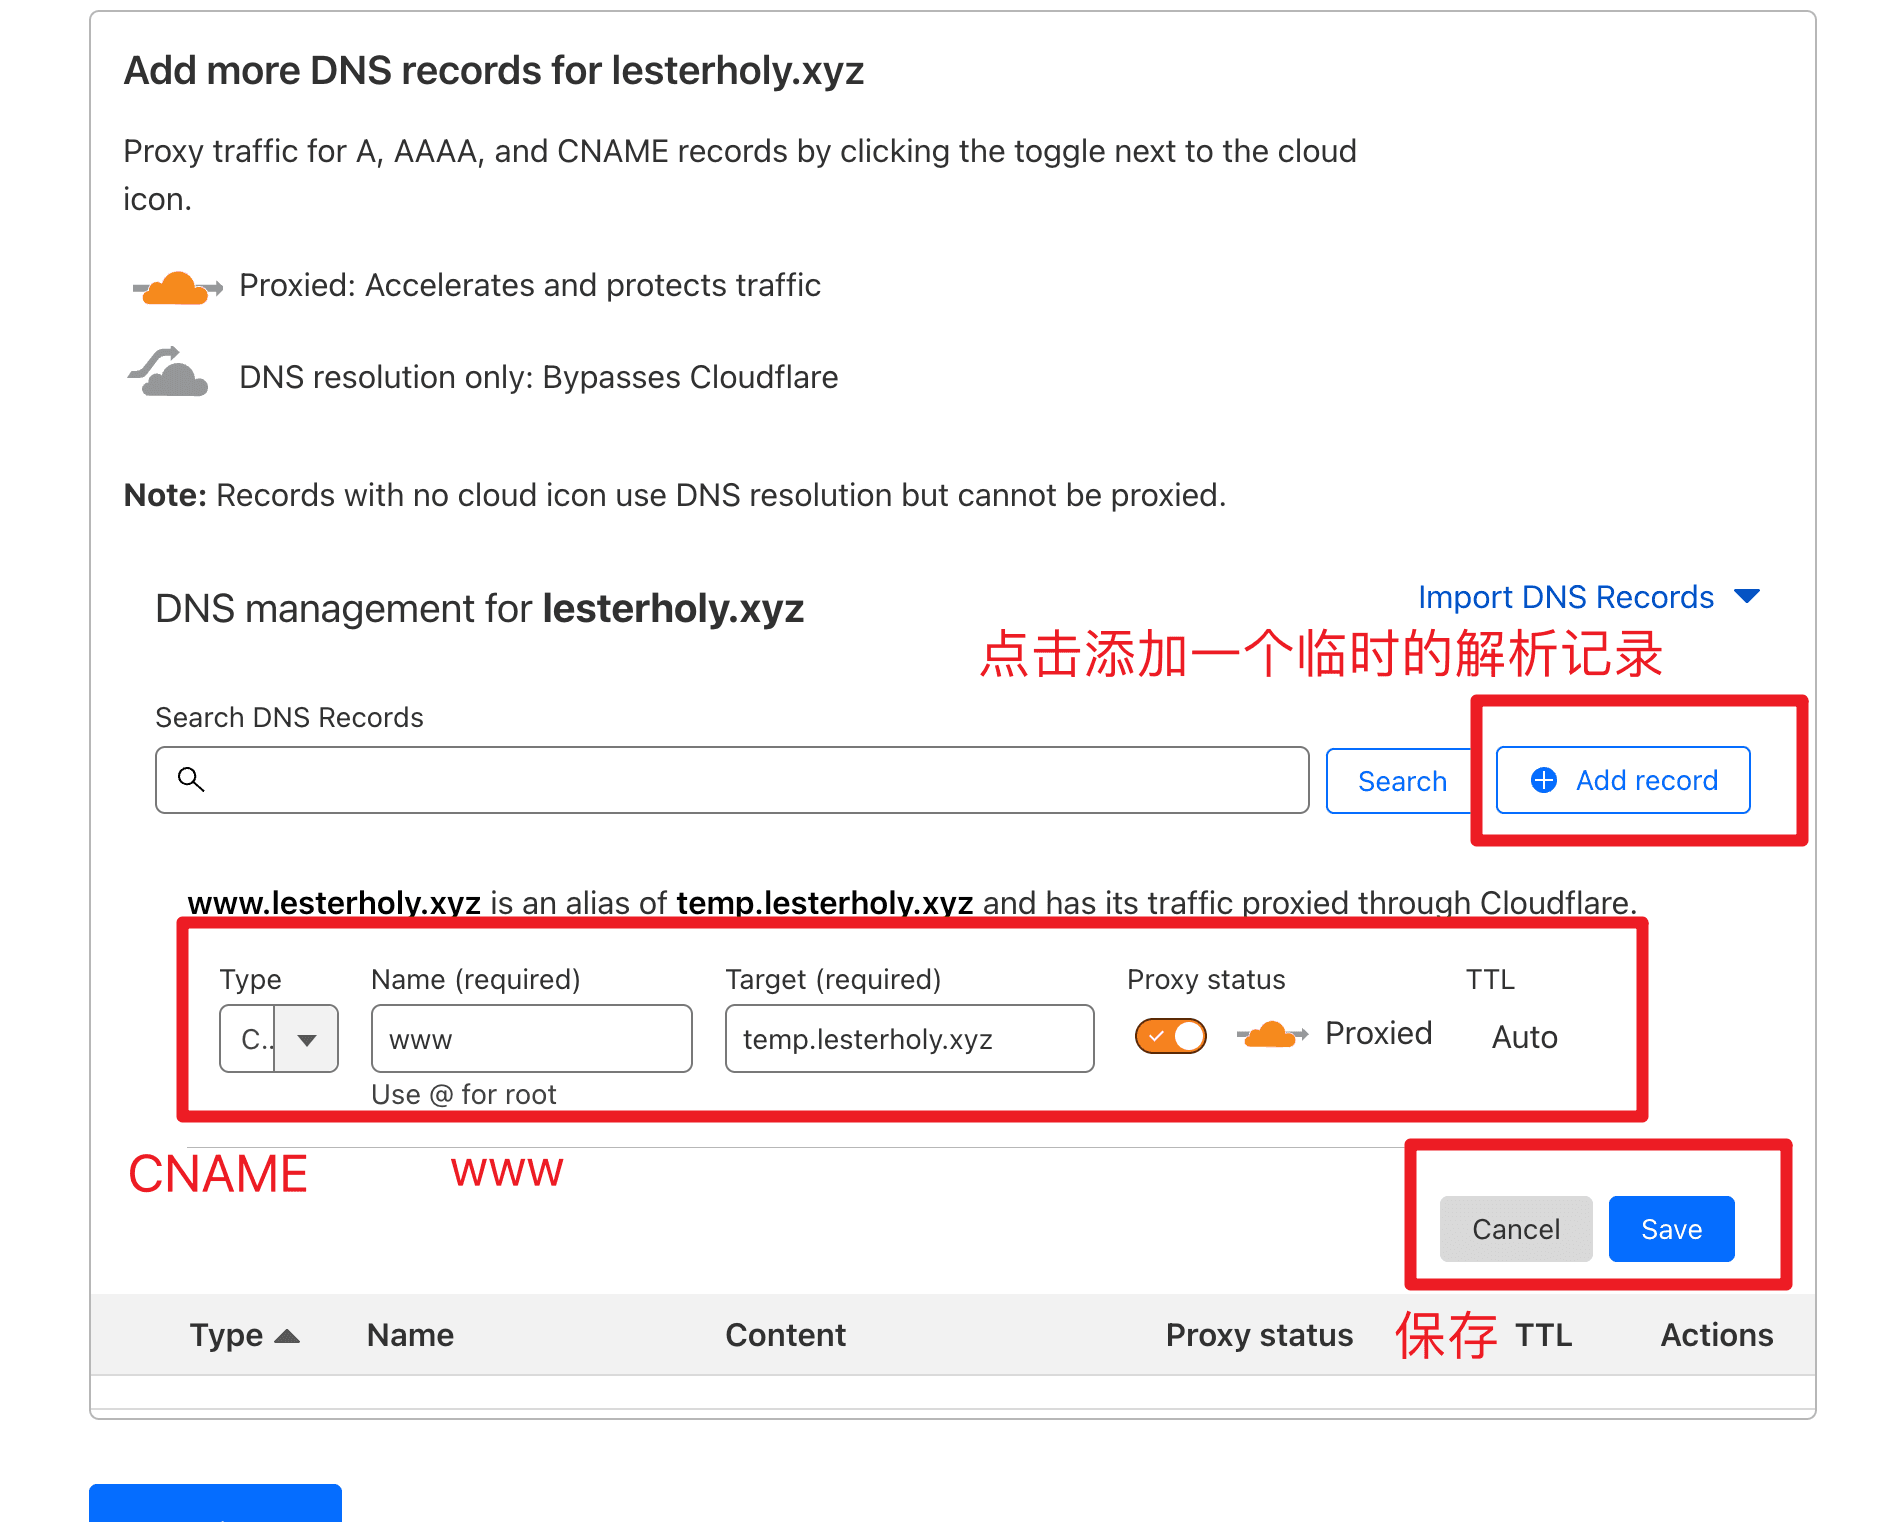
Task: Click the Name column header
Action: [410, 1335]
